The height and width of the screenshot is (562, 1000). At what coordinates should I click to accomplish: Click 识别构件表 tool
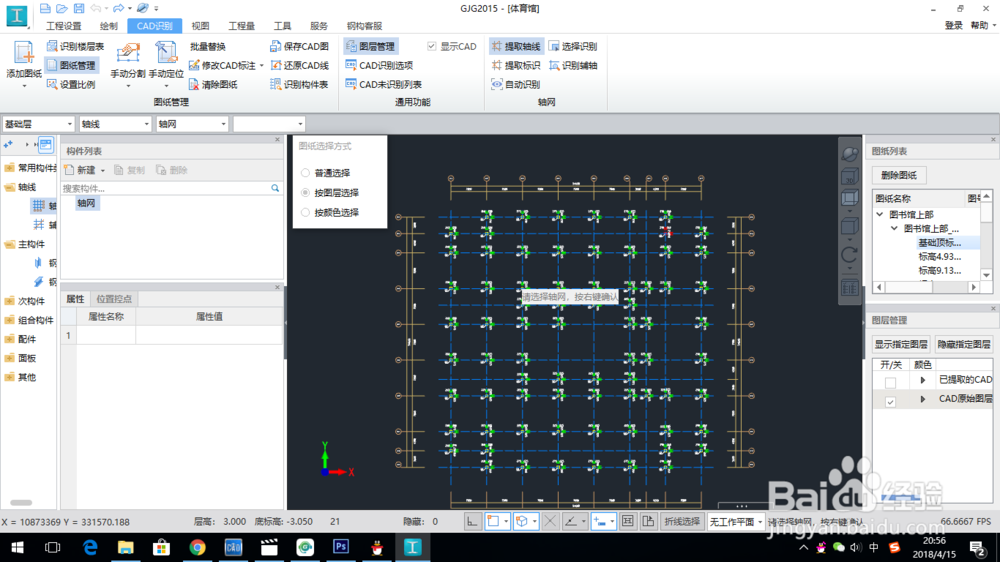(299, 84)
